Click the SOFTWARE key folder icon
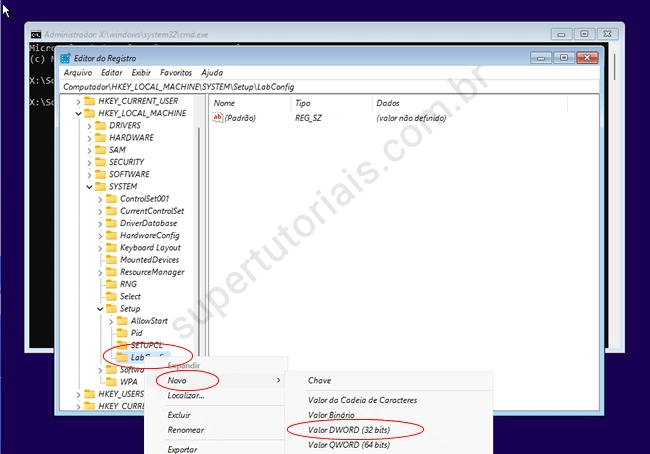The image size is (650, 454). (100, 174)
